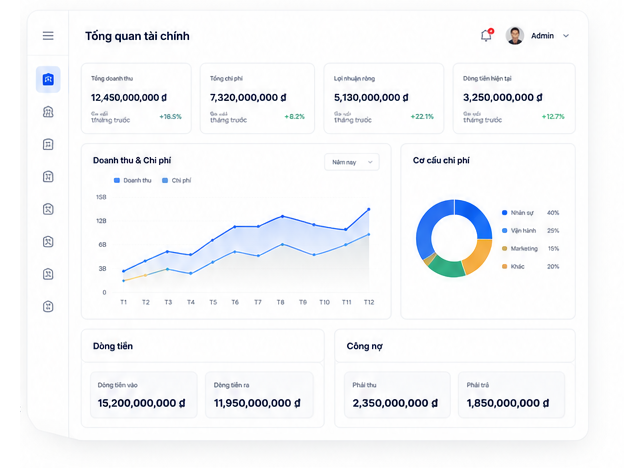Click the Cơ cấu chi phí heading
This screenshot has width=624, height=468.
pyautogui.click(x=441, y=160)
